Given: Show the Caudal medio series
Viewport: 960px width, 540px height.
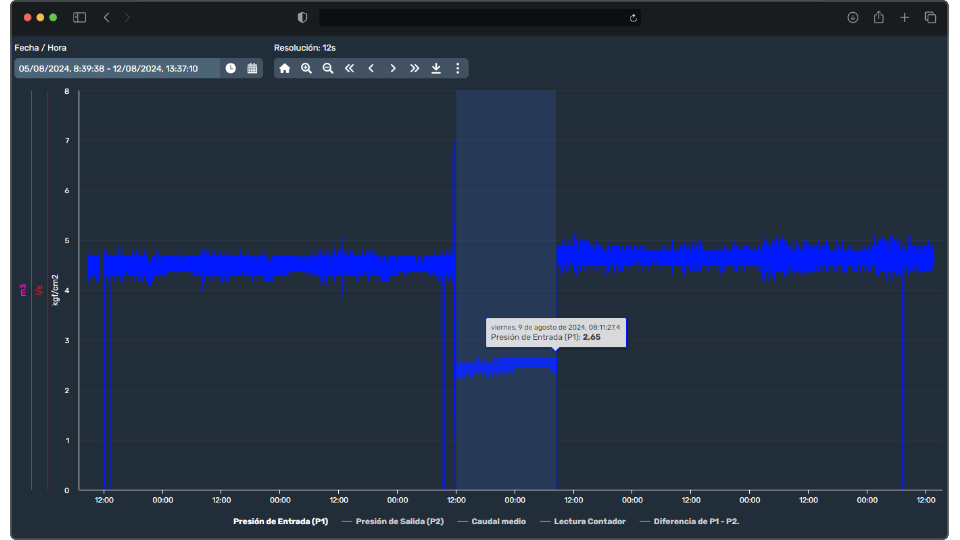Looking at the screenshot, I should [498, 521].
